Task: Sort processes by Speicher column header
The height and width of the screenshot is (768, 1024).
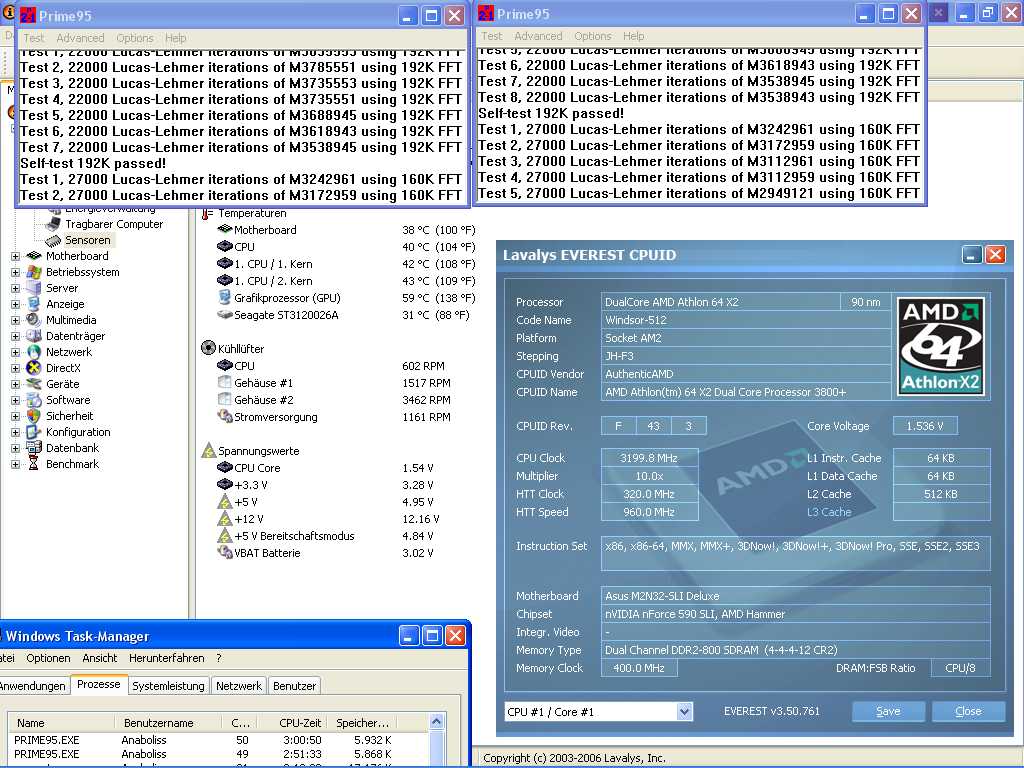Action: 362,723
